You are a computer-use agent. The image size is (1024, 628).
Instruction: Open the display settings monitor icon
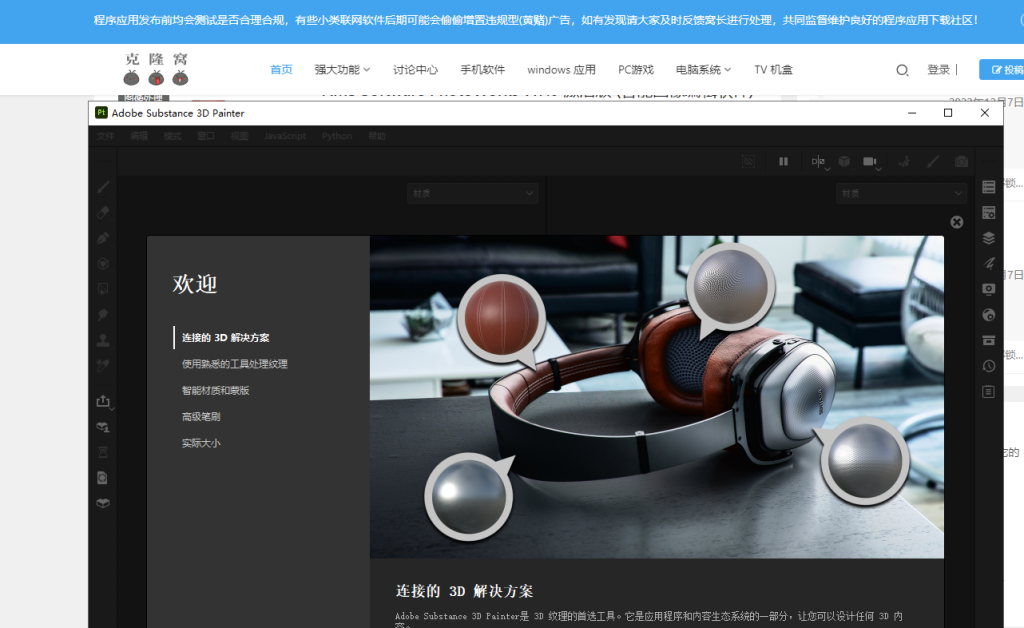coord(989,289)
